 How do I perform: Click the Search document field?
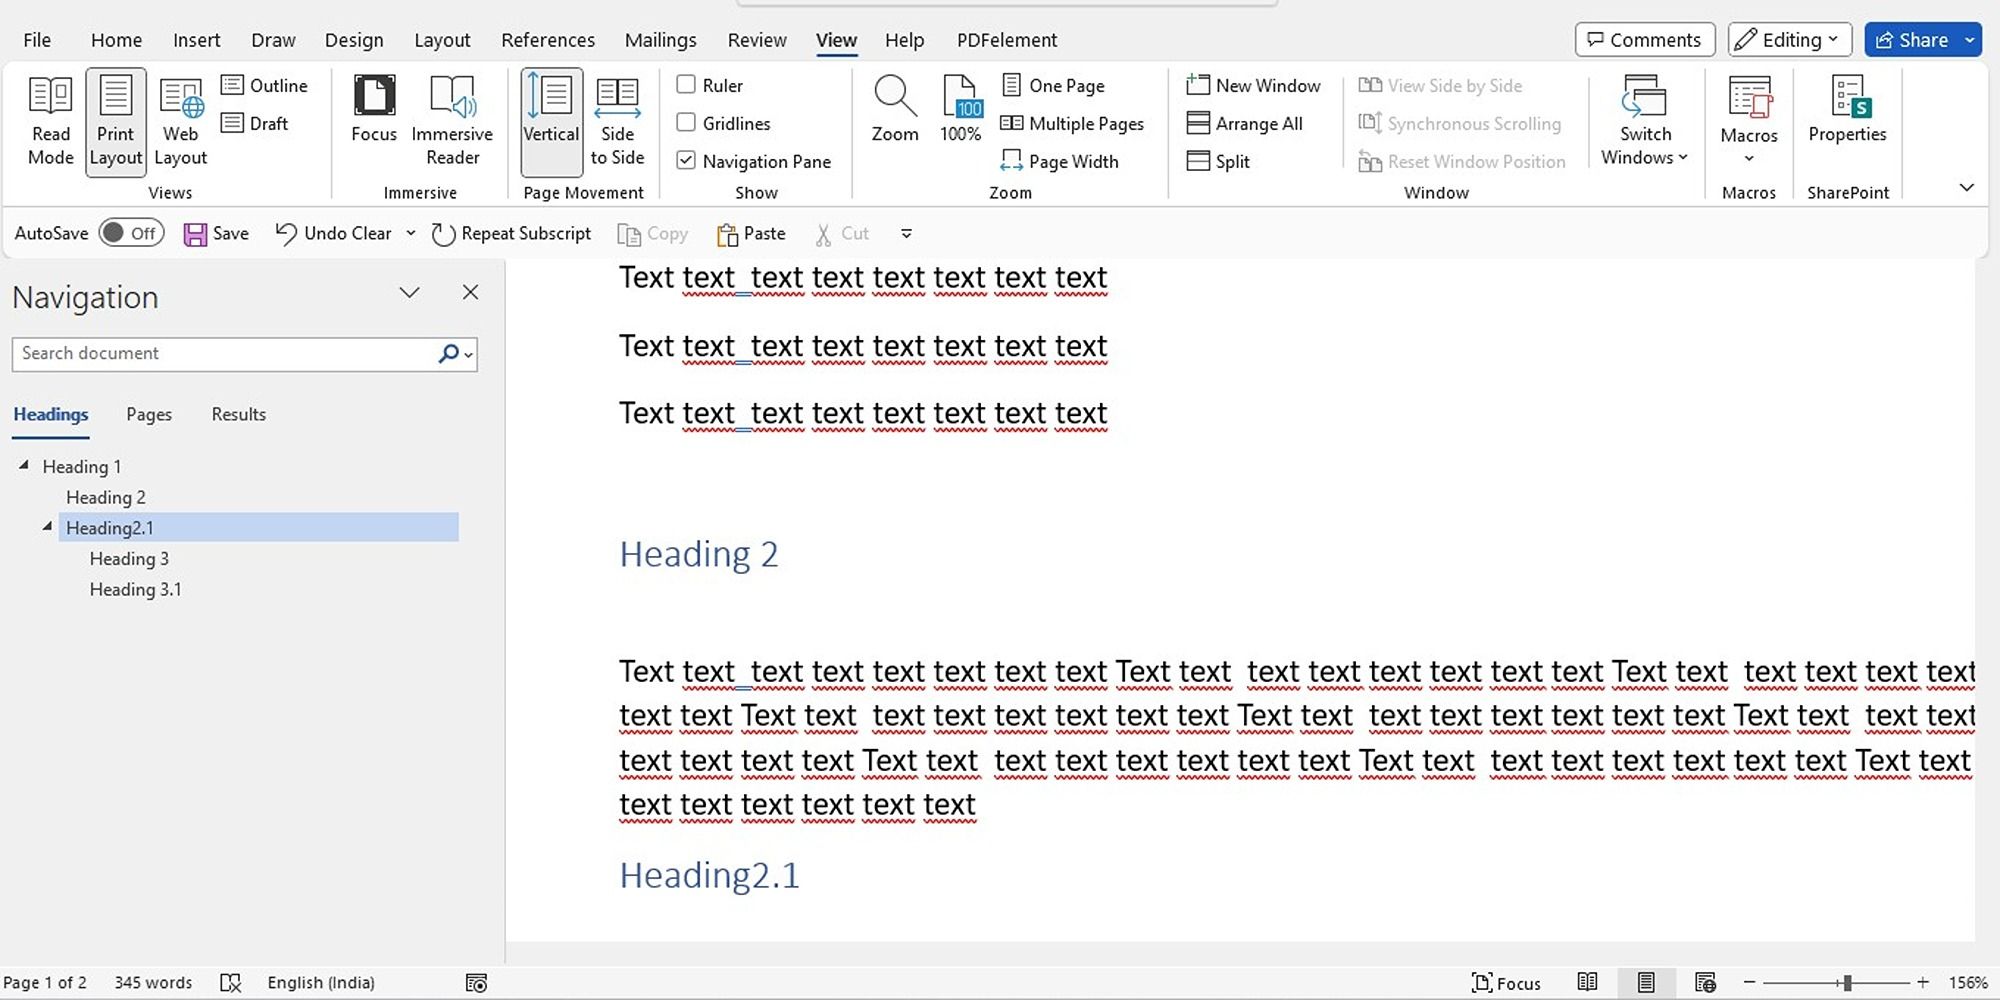tap(225, 354)
